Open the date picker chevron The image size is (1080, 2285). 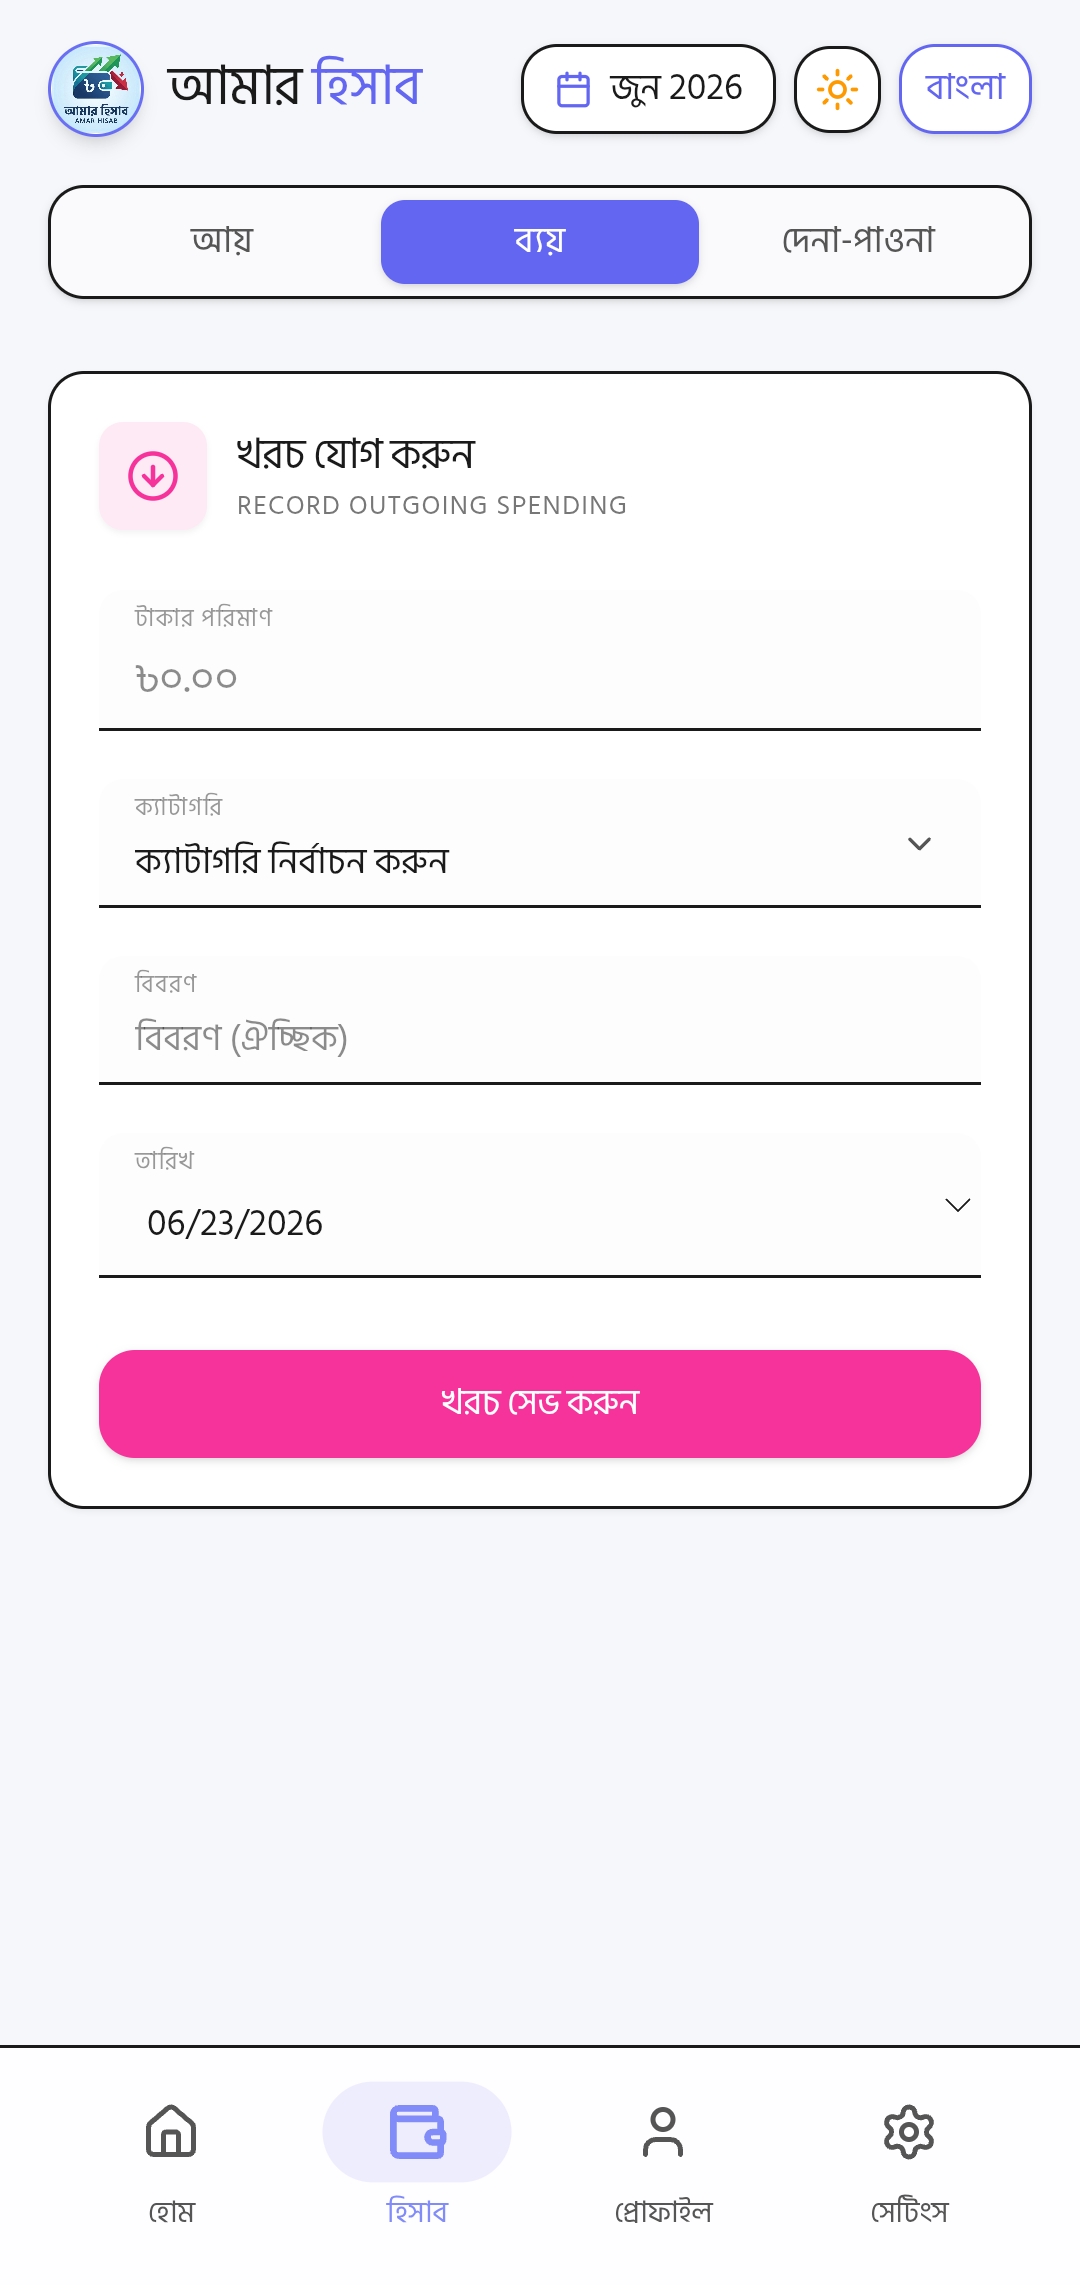pos(958,1205)
